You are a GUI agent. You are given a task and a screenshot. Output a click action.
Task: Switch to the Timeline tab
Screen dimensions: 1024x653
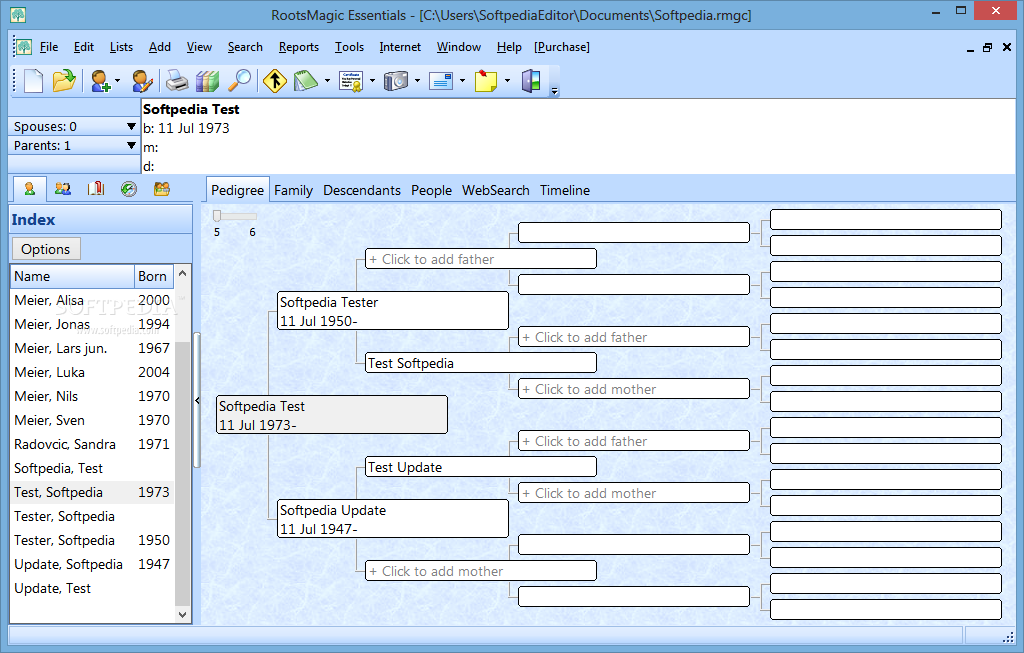tap(565, 190)
